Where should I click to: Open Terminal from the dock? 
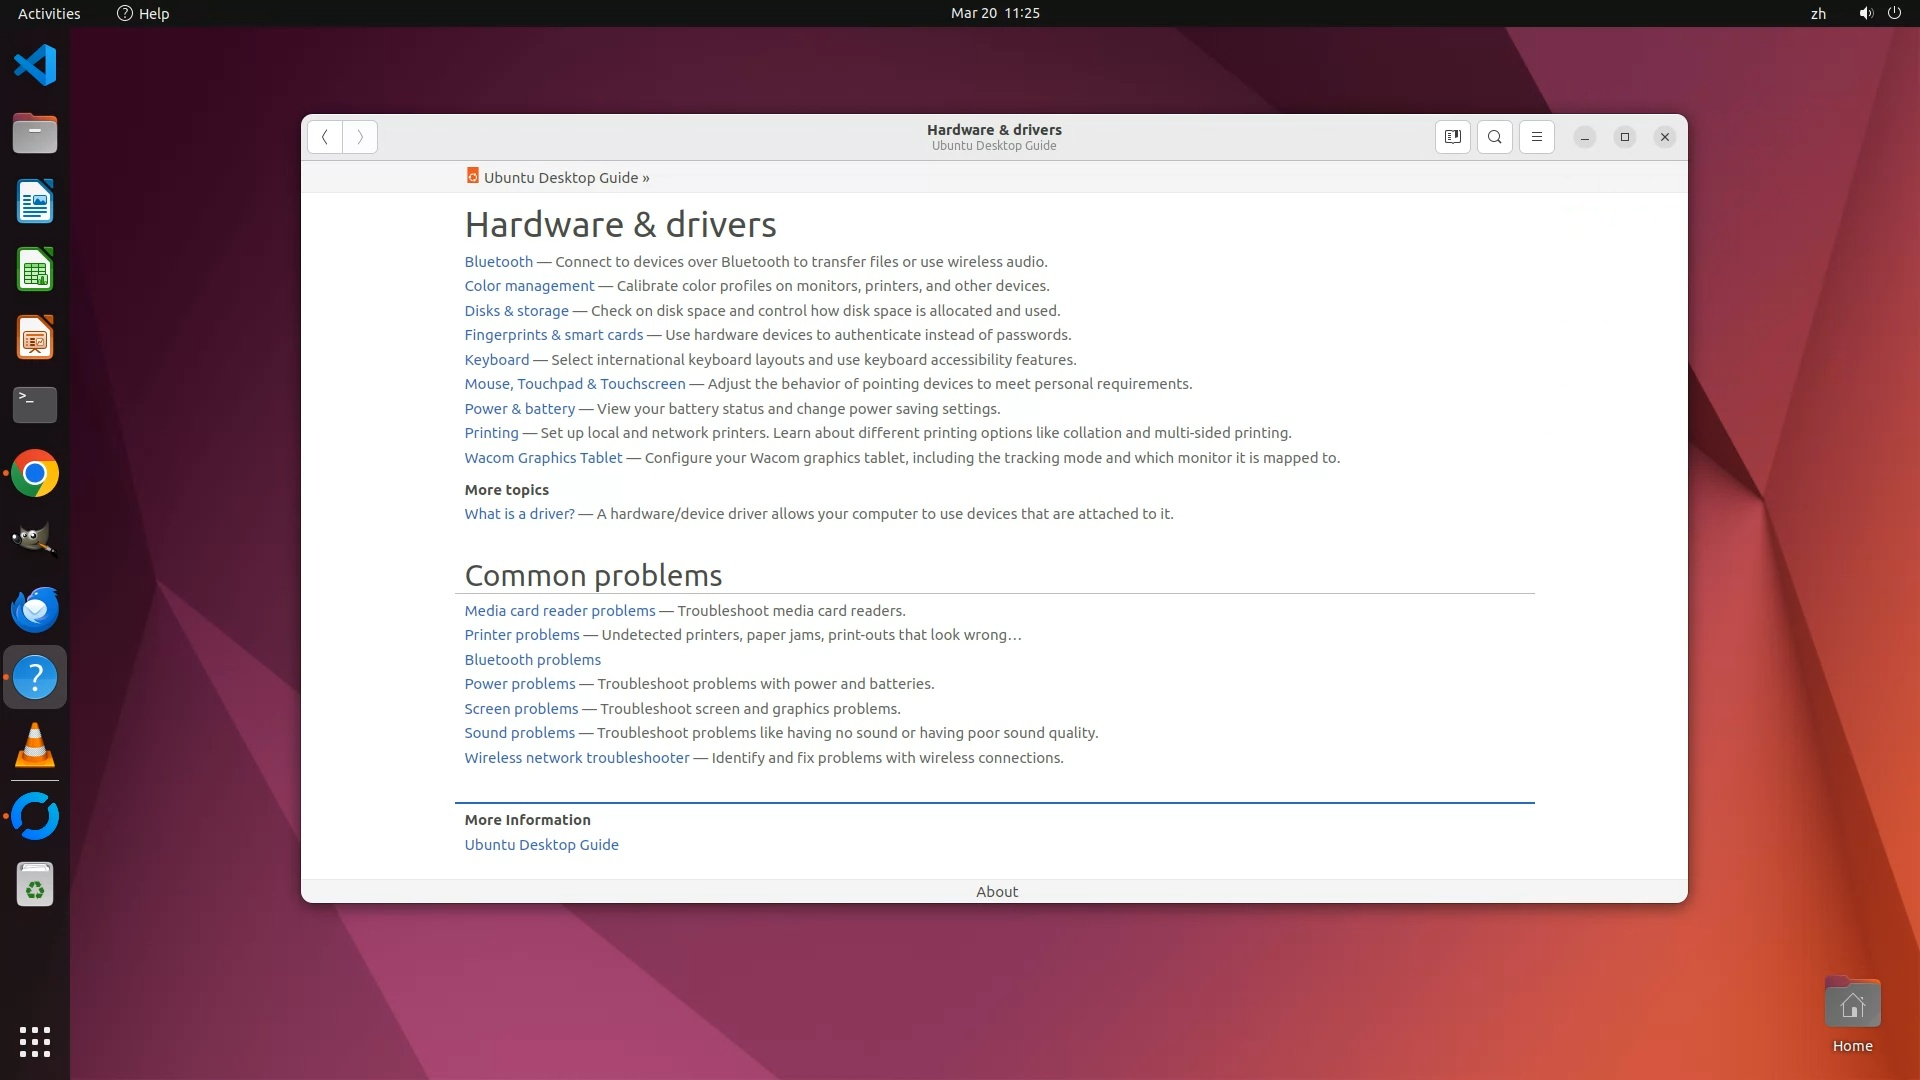[x=35, y=405]
